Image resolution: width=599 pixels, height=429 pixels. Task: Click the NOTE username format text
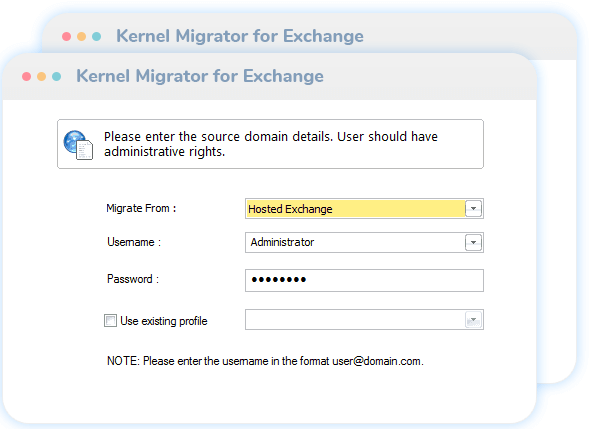[265, 361]
